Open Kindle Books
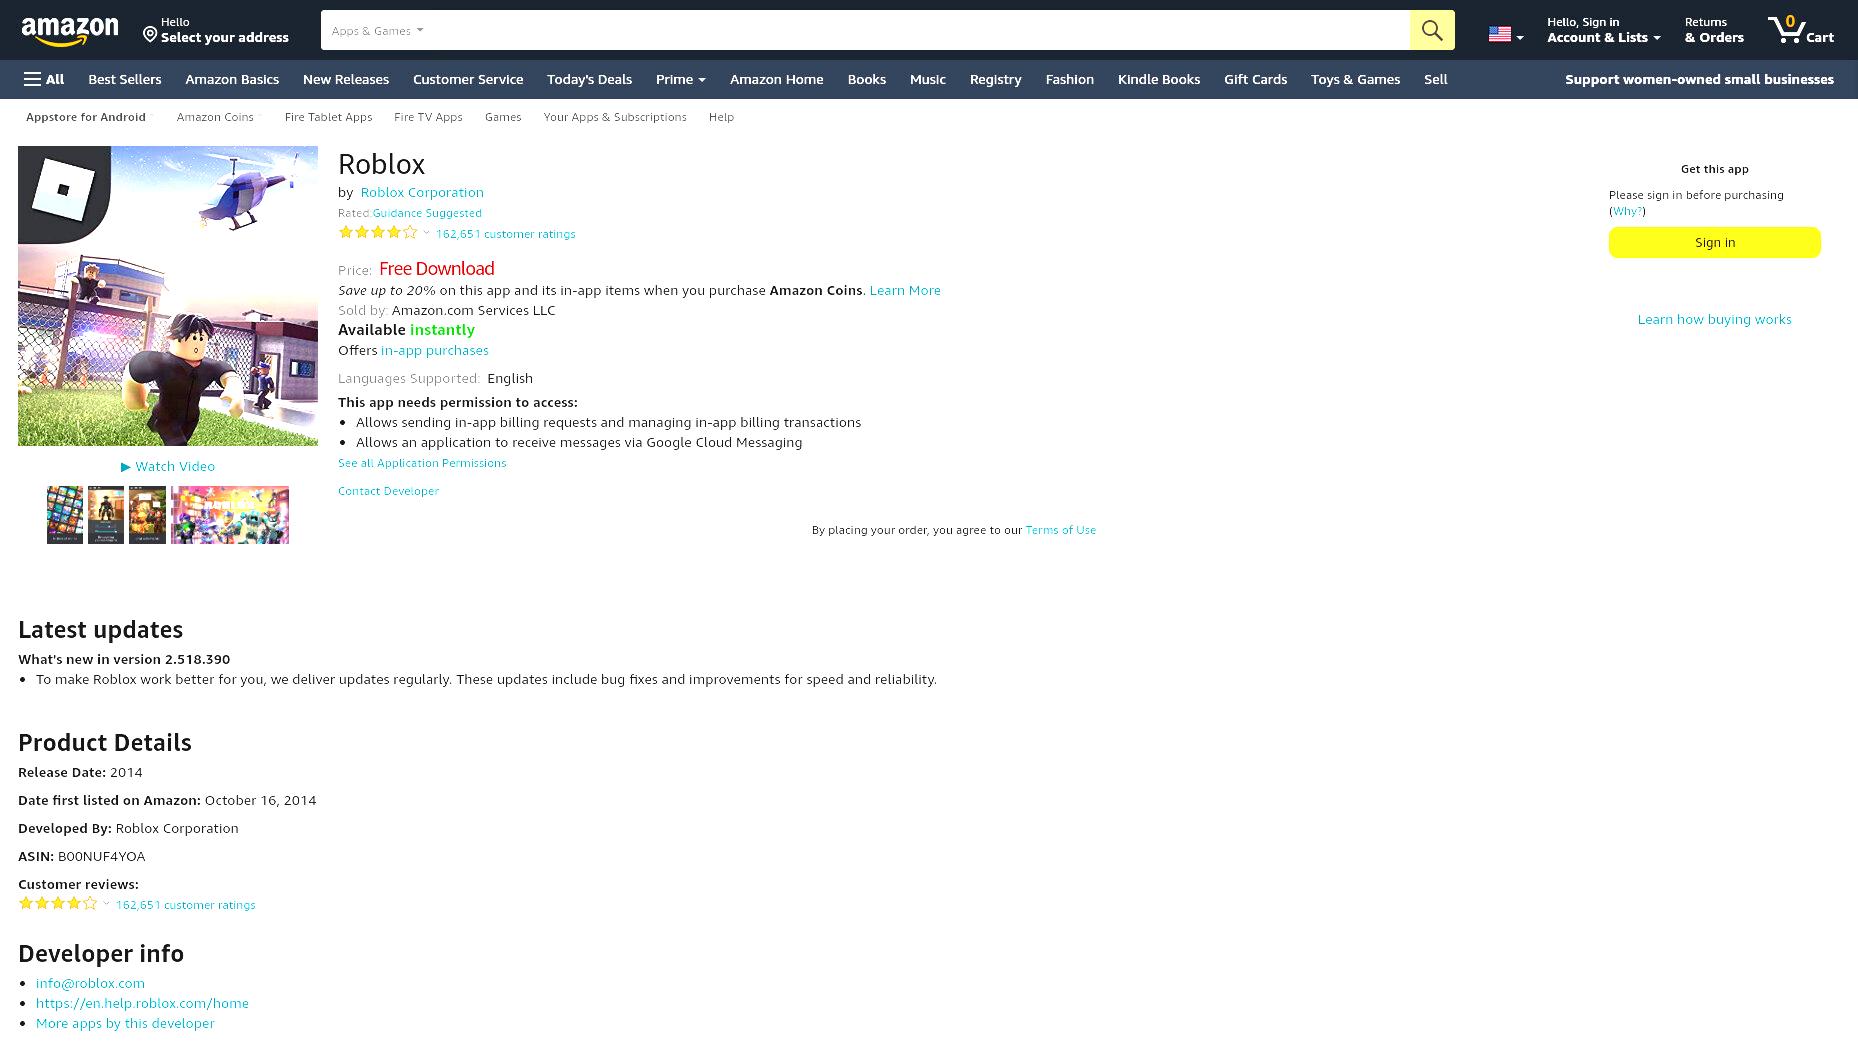This screenshot has width=1858, height=1053. coord(1158,79)
